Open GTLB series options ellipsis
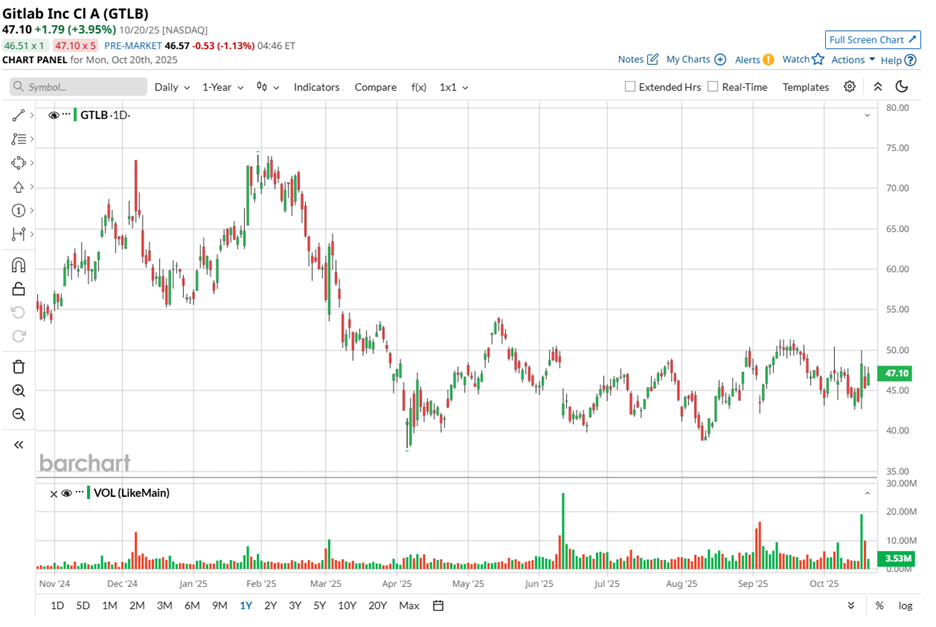 tap(66, 113)
